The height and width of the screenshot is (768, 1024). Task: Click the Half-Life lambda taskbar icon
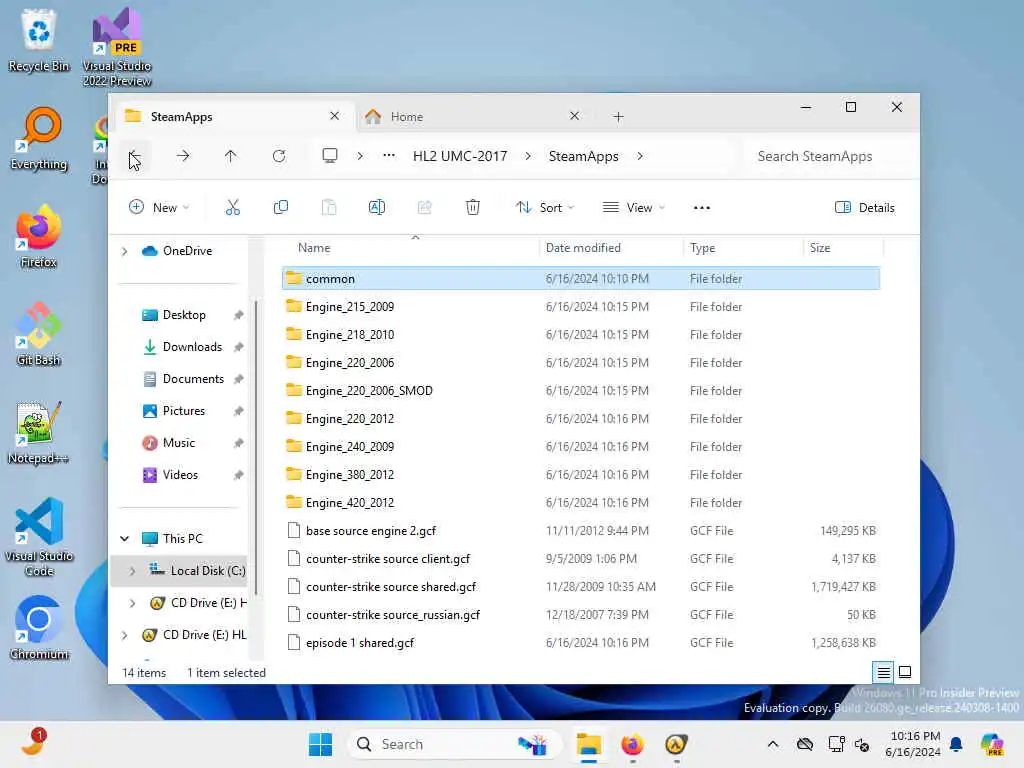pyautogui.click(x=676, y=744)
